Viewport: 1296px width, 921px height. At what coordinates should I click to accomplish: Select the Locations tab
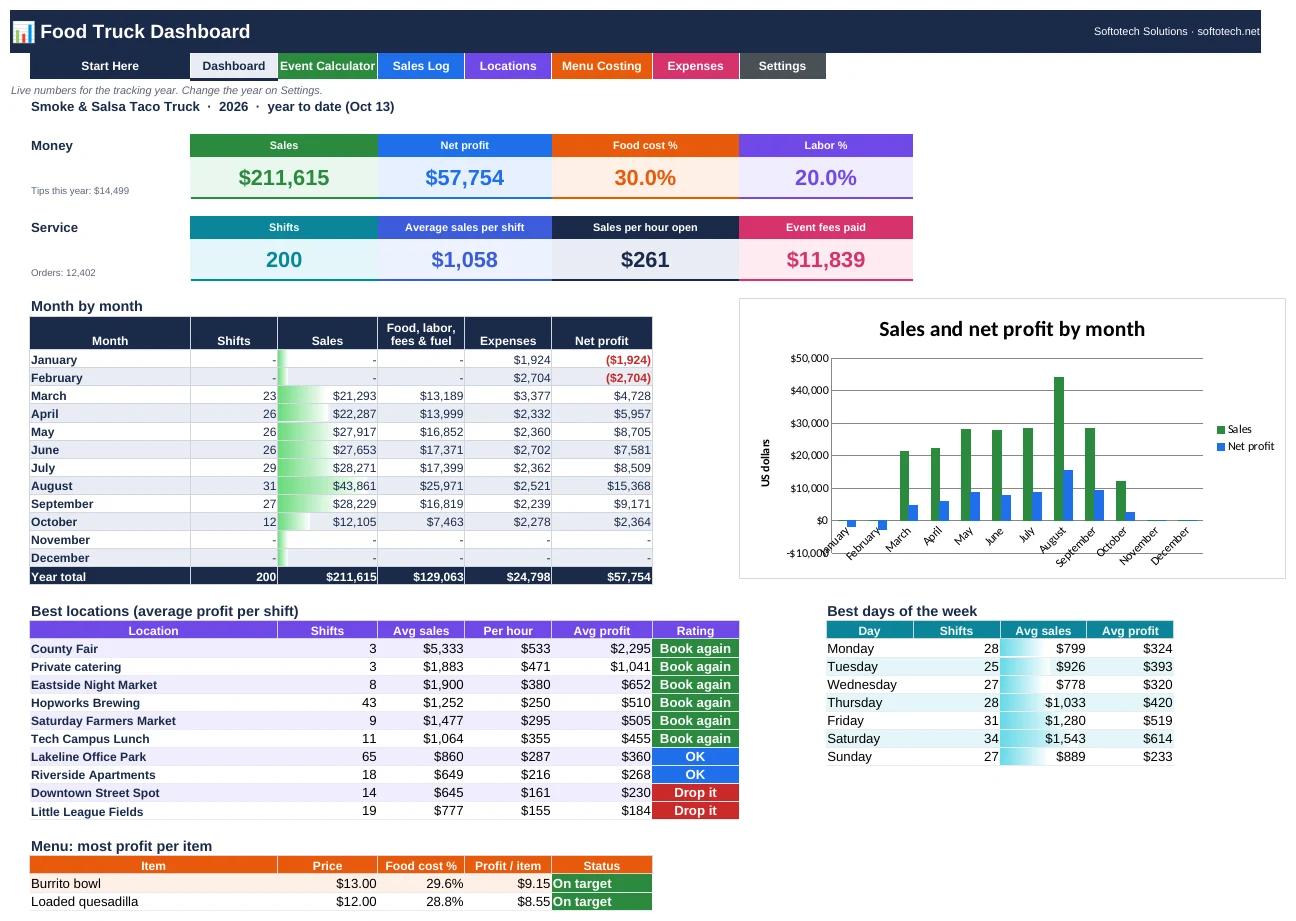coord(508,66)
